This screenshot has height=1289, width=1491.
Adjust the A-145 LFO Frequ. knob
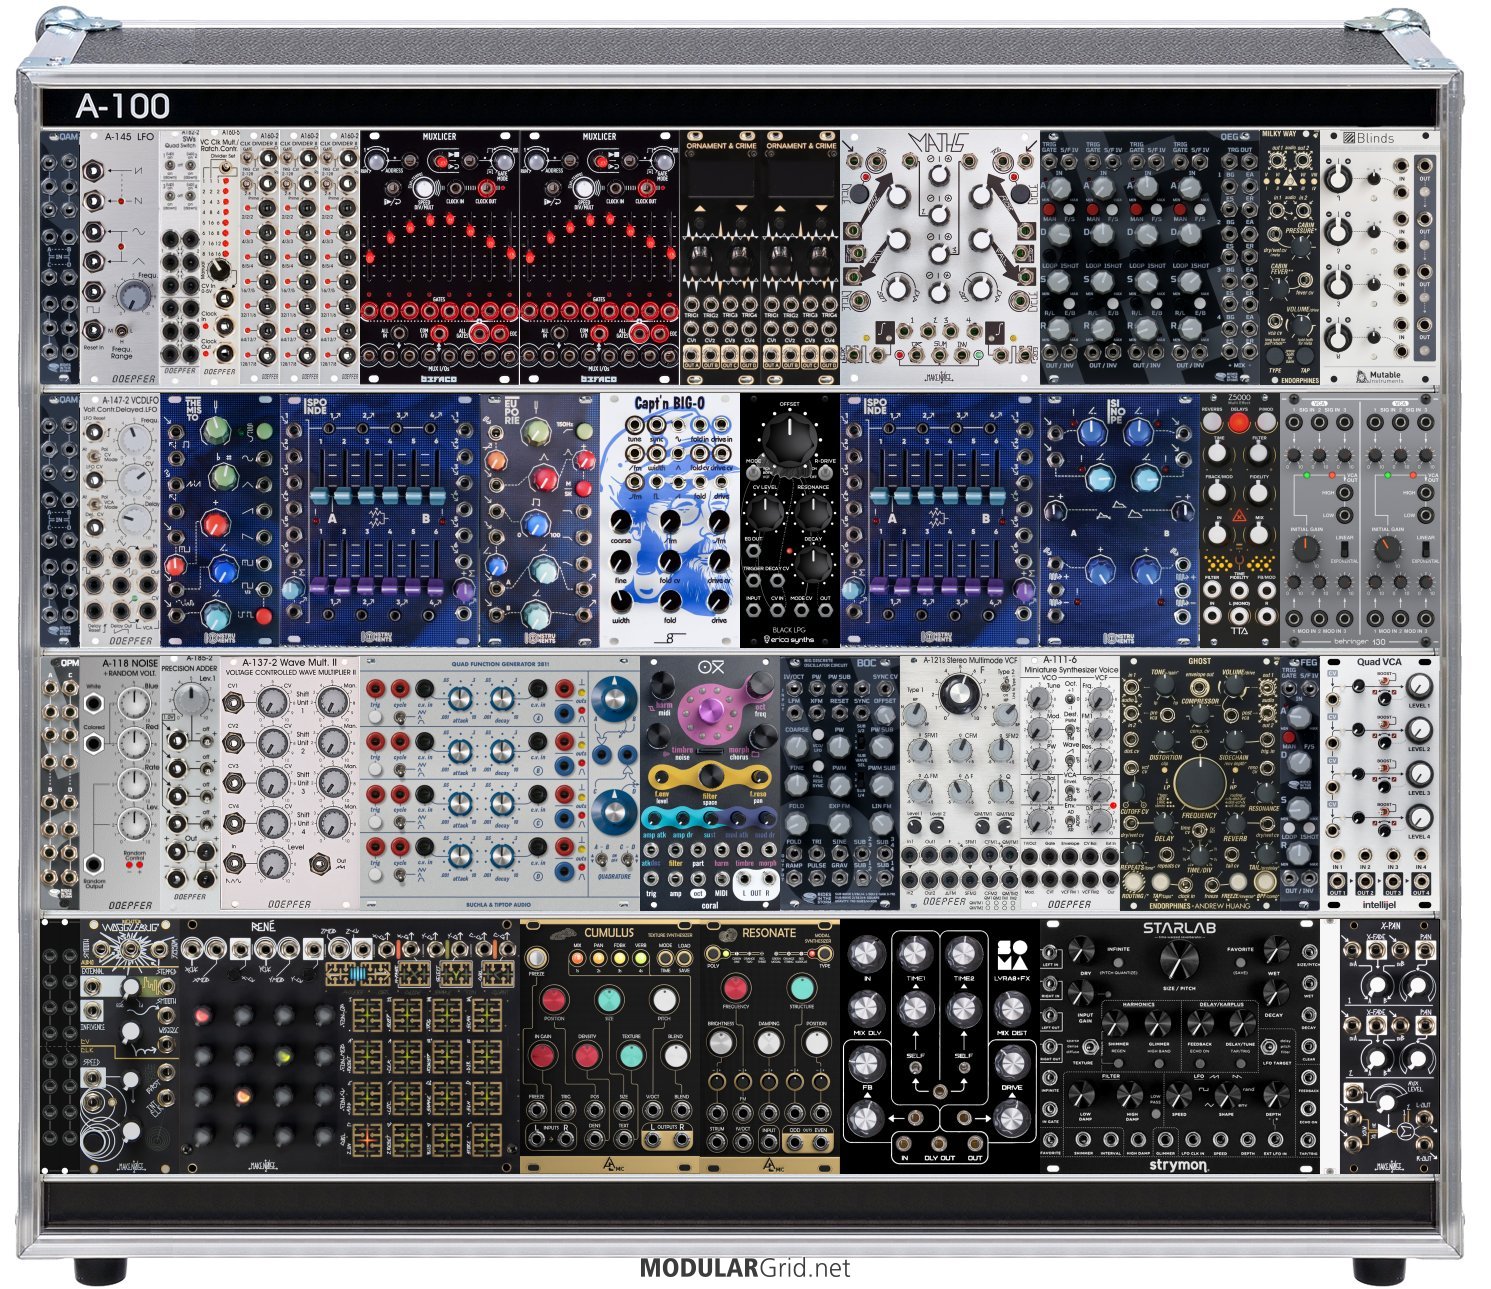pyautogui.click(x=133, y=296)
